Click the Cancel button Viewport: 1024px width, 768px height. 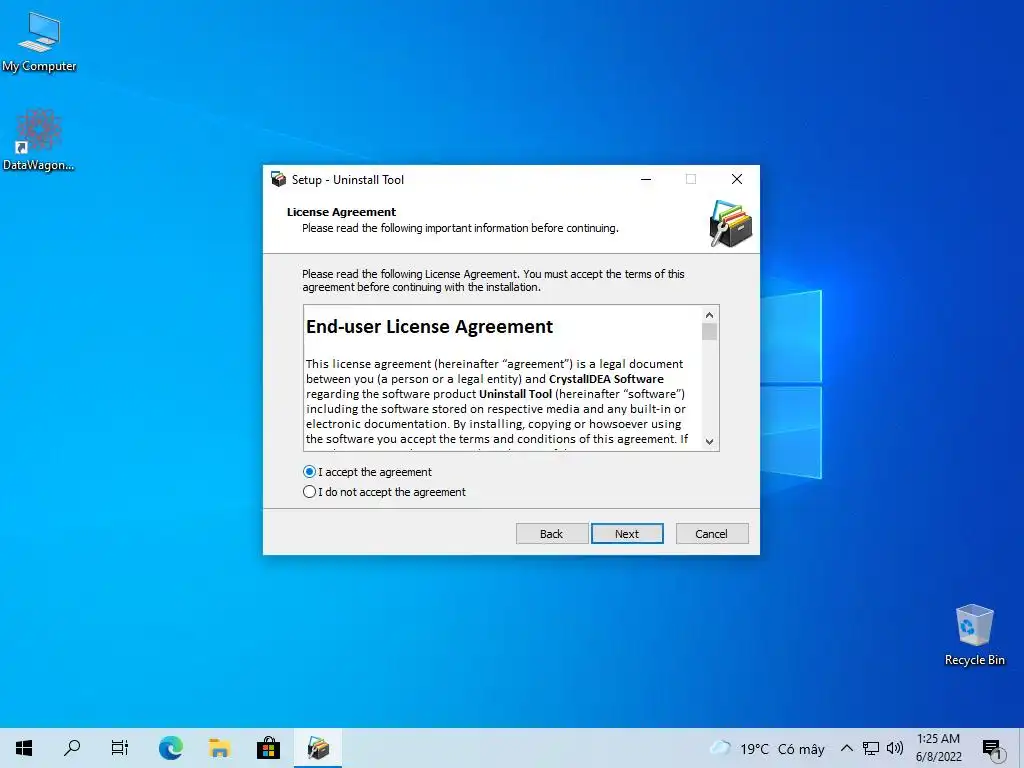coord(712,534)
